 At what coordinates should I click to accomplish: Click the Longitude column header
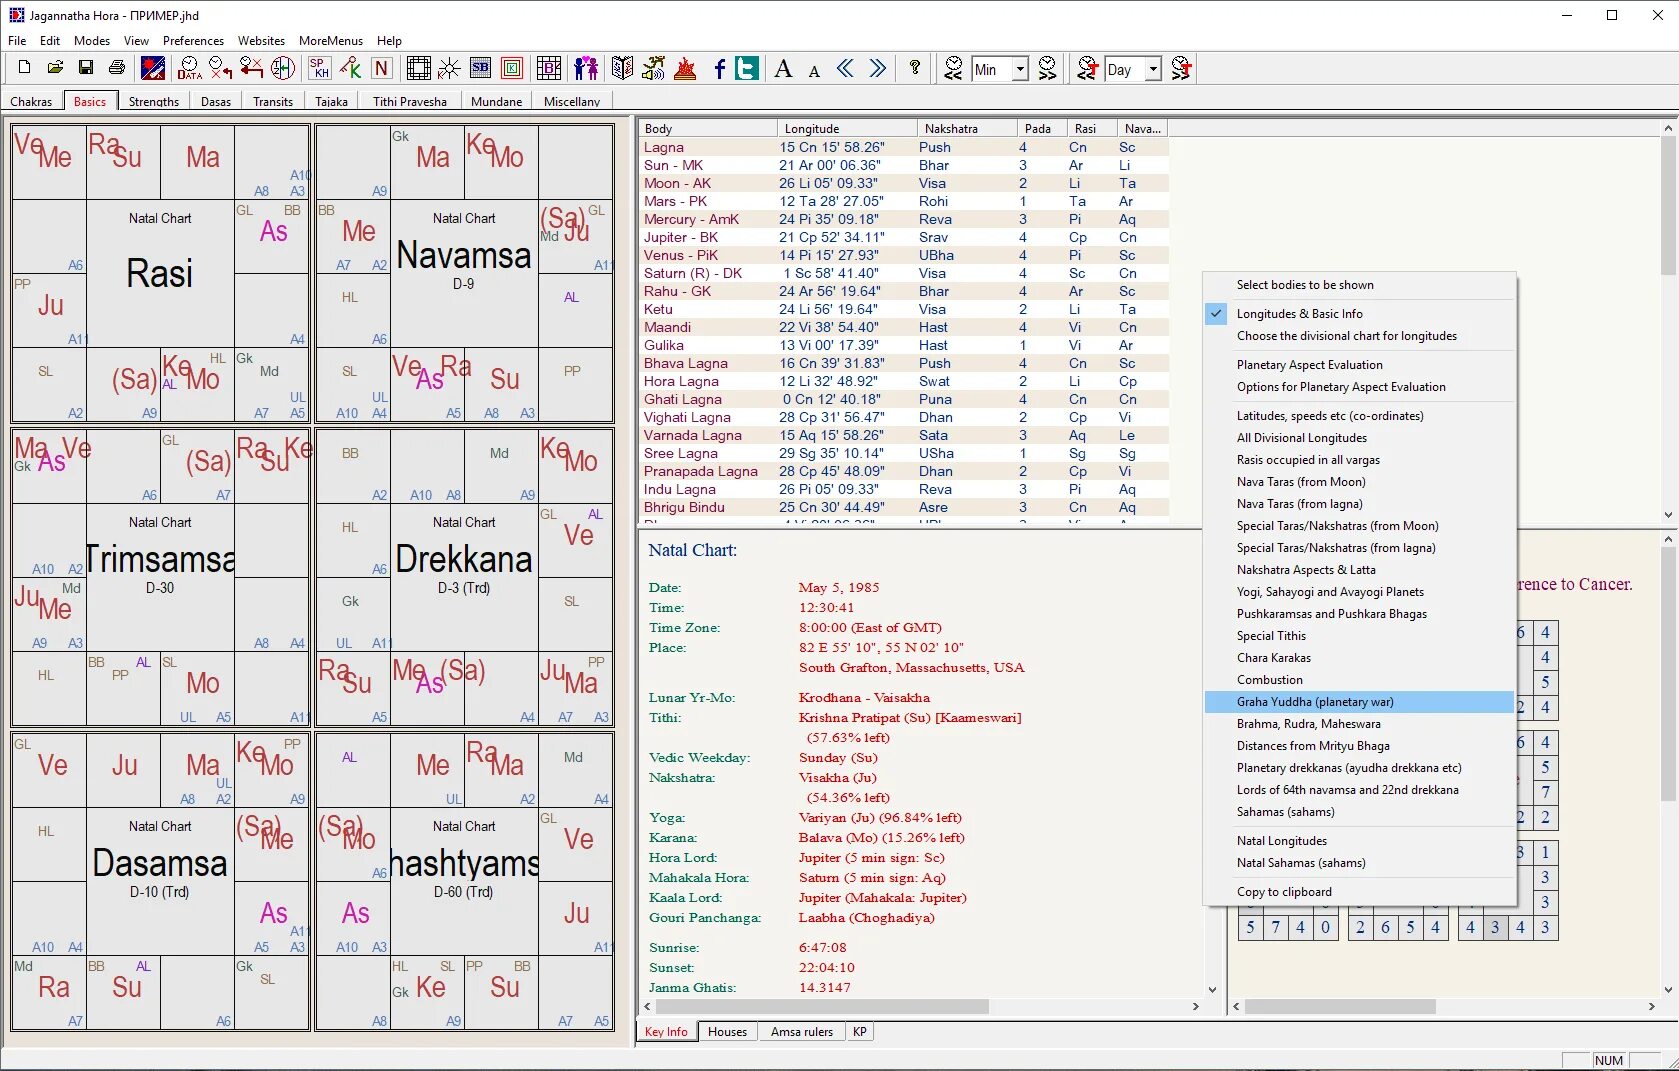point(847,128)
